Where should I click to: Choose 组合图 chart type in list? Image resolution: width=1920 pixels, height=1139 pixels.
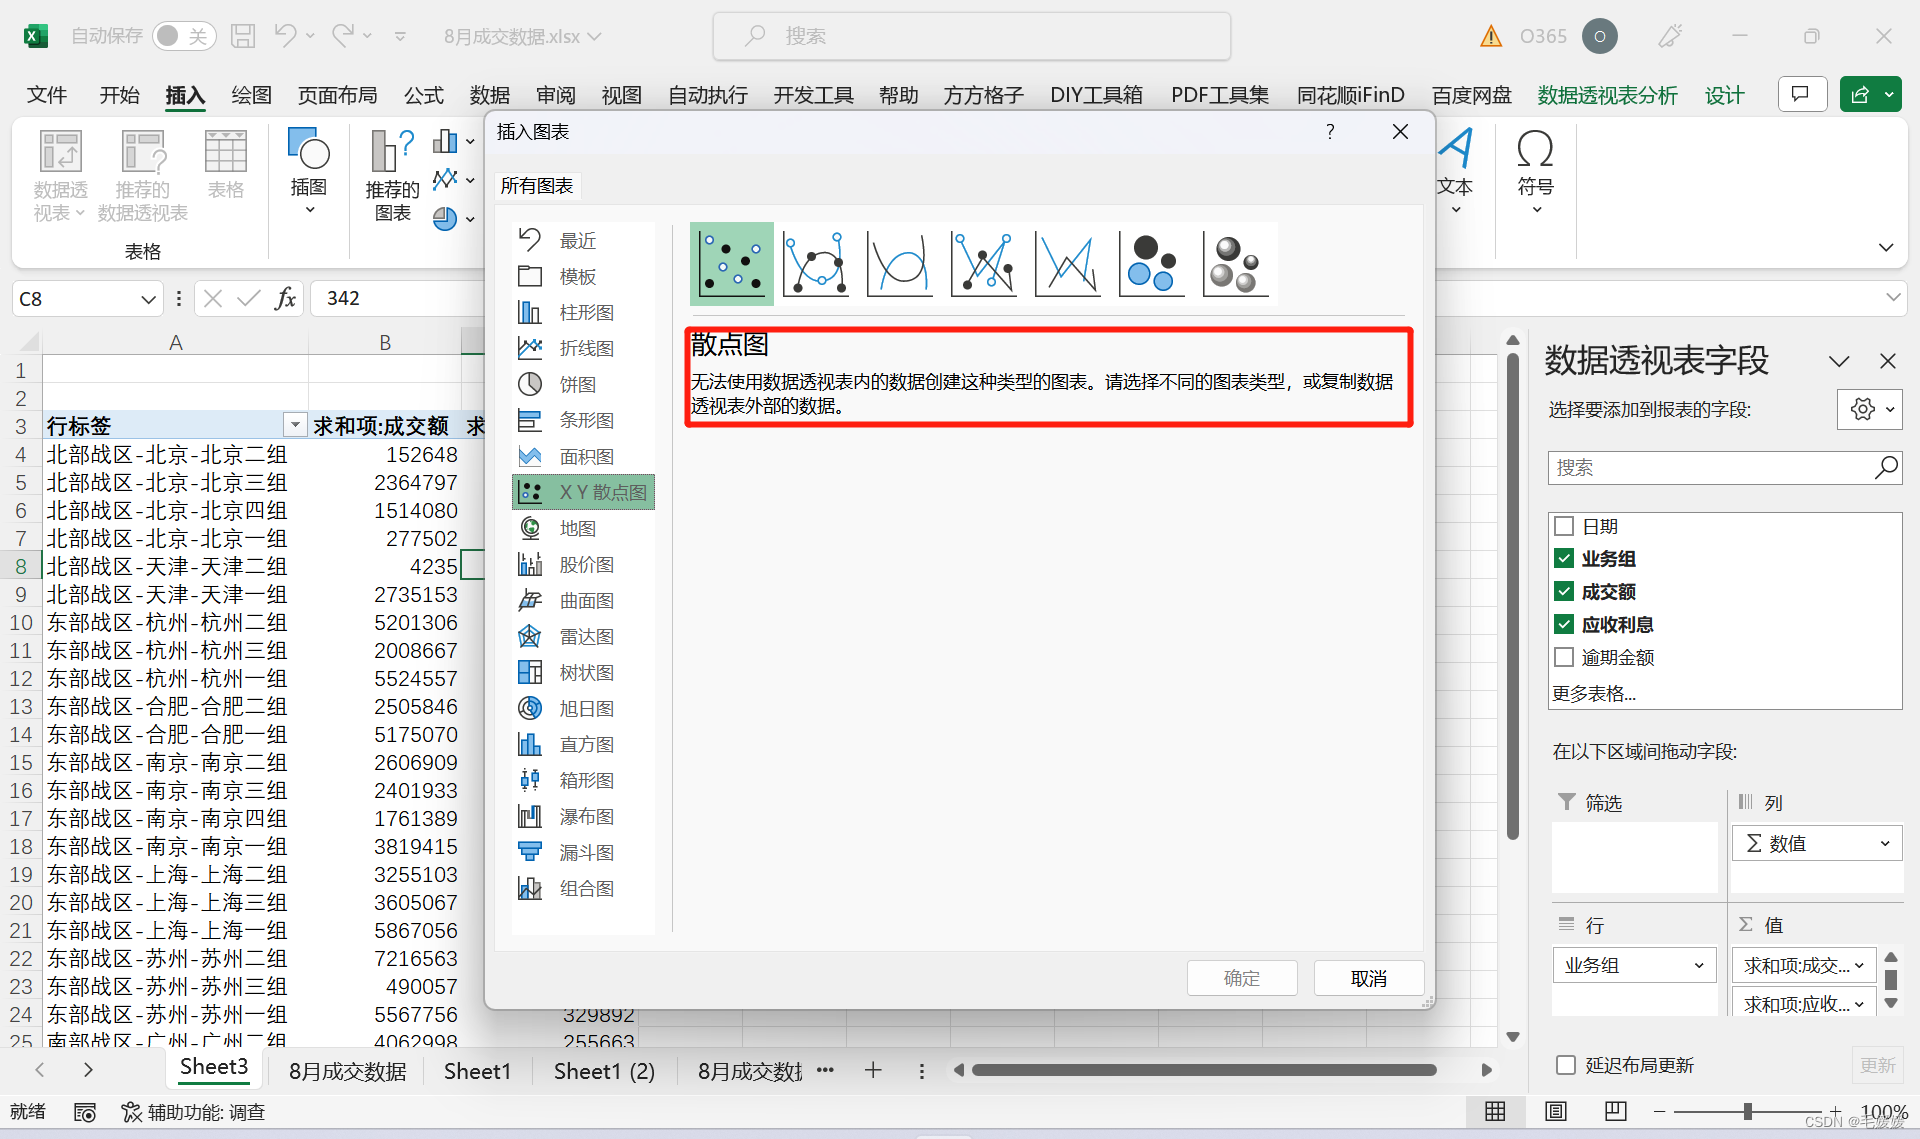pyautogui.click(x=583, y=888)
